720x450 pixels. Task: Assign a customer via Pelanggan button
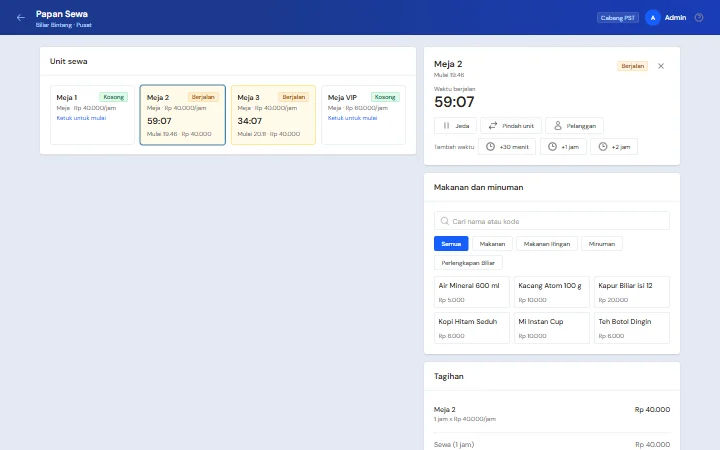[574, 126]
